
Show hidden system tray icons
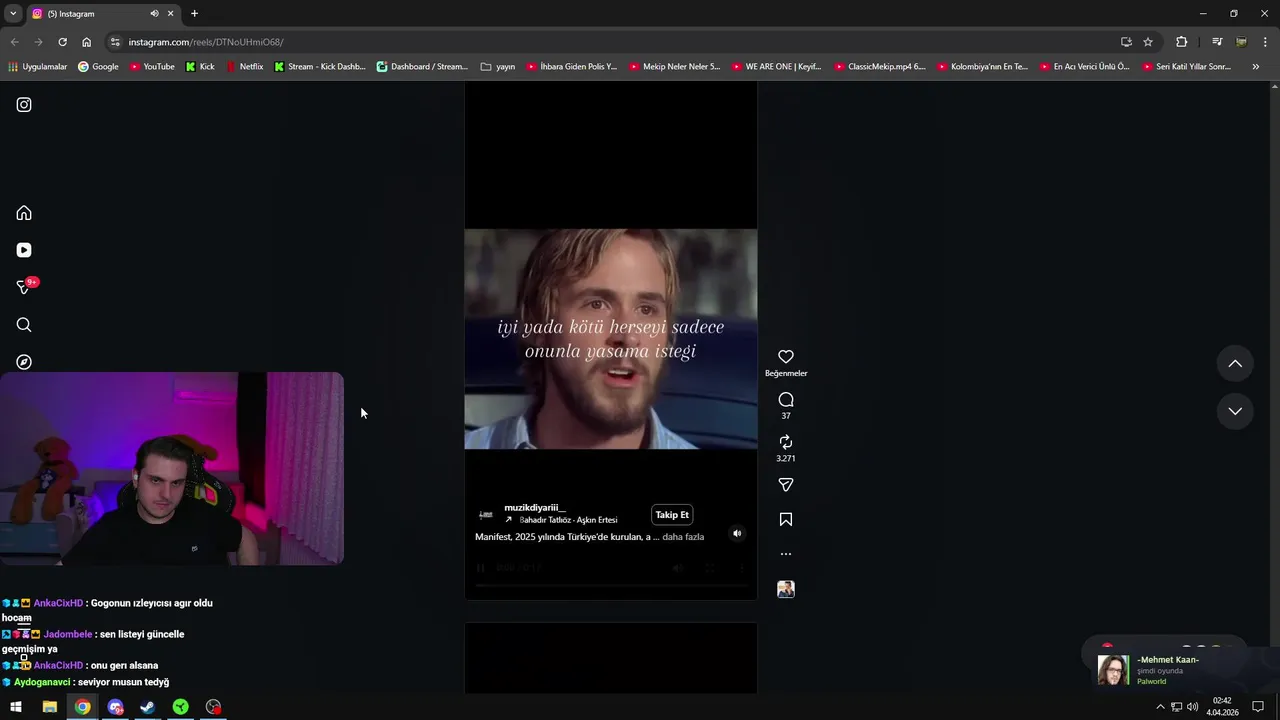coord(1160,707)
